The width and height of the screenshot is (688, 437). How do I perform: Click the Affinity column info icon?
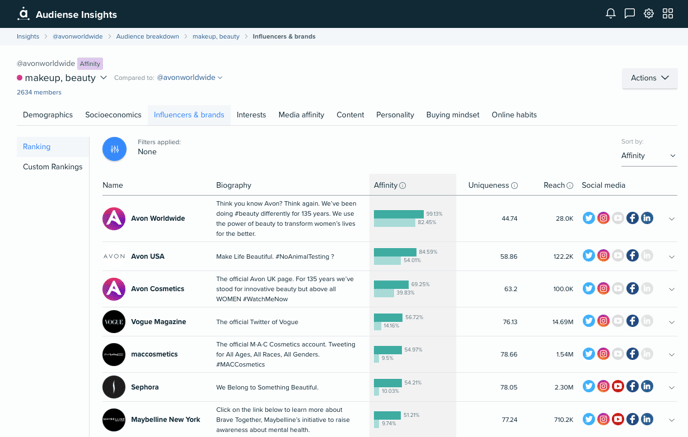tap(402, 186)
